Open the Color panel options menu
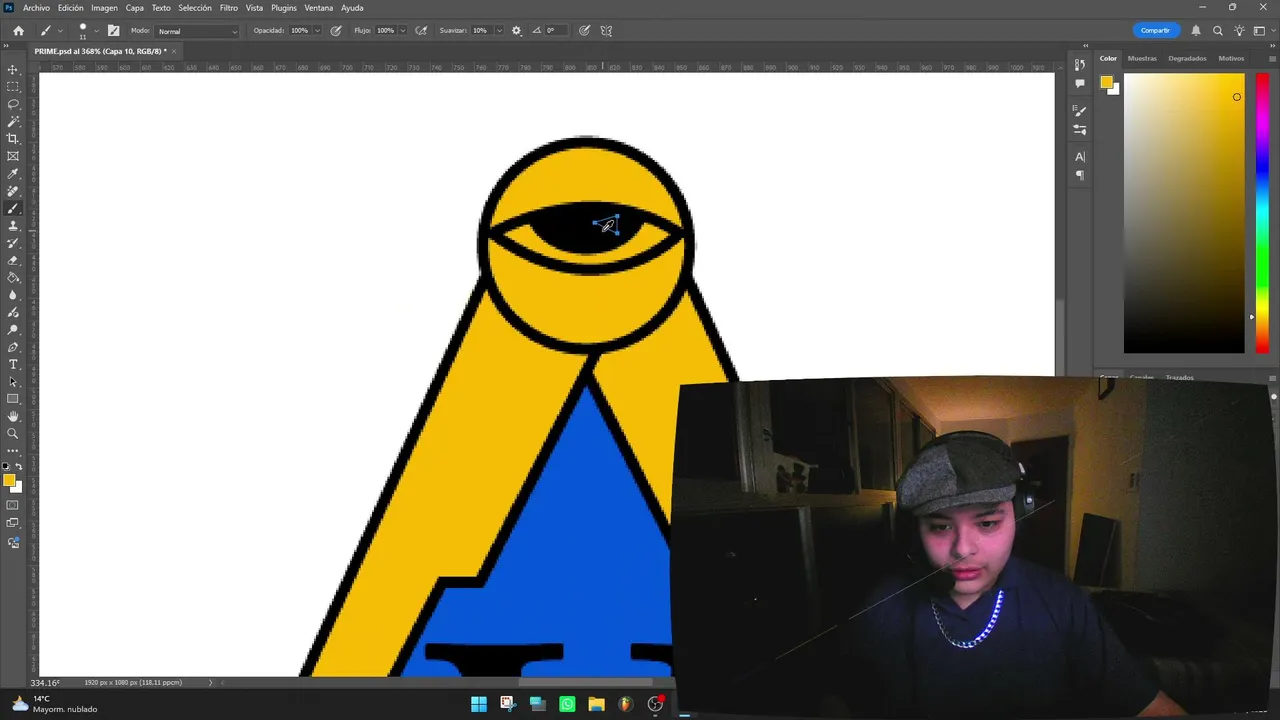 [x=1272, y=59]
